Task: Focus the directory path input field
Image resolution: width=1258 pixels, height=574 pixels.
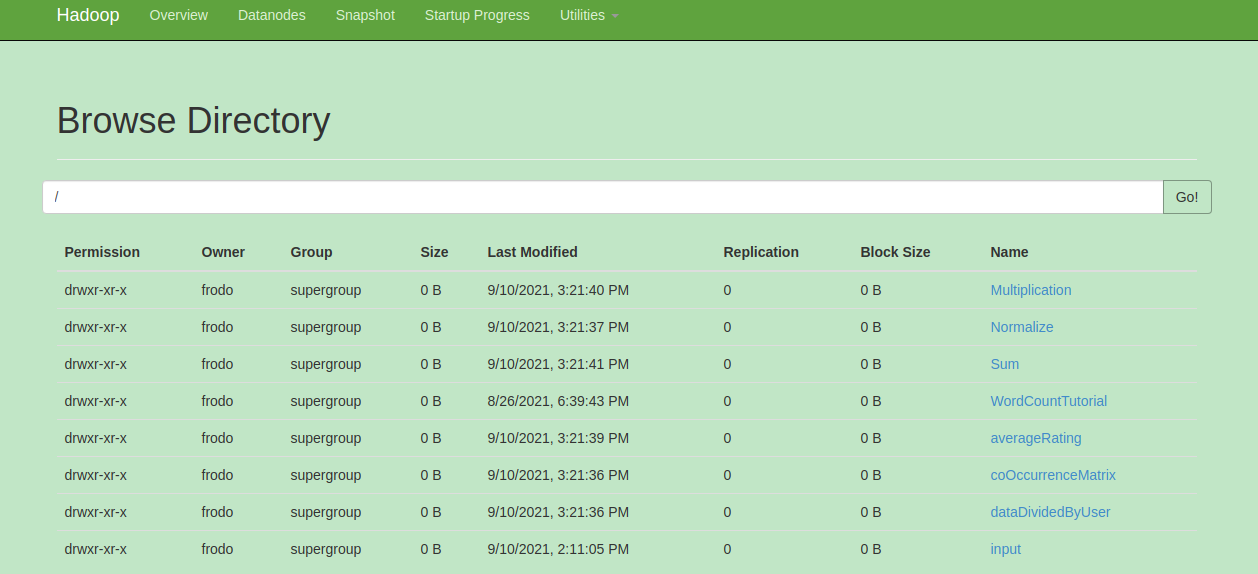Action: [602, 197]
